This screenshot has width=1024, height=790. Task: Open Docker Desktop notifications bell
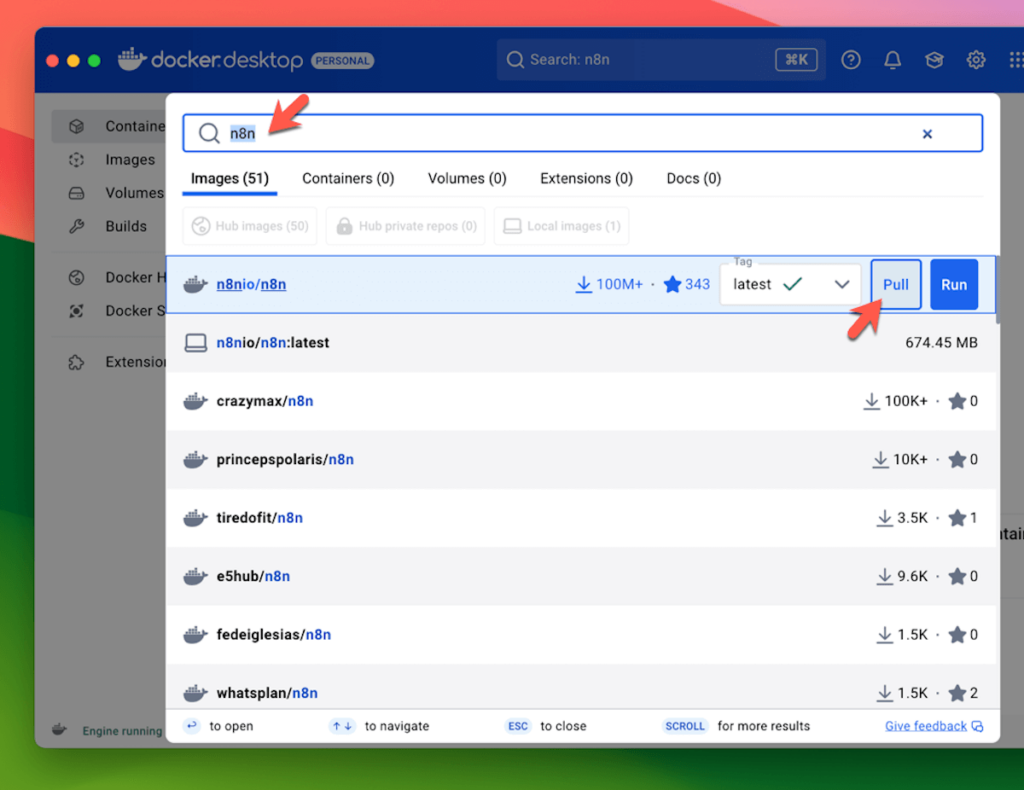tap(892, 60)
